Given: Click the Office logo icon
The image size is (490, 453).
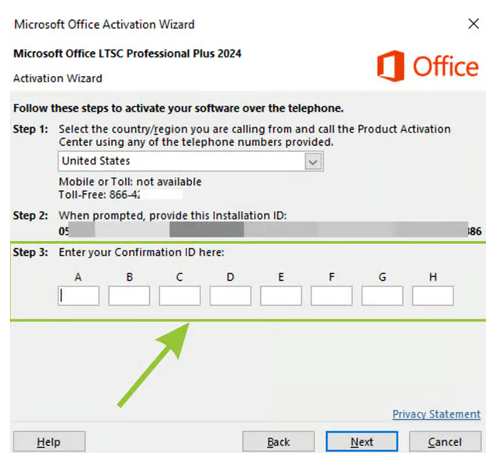Looking at the screenshot, I should [x=391, y=66].
